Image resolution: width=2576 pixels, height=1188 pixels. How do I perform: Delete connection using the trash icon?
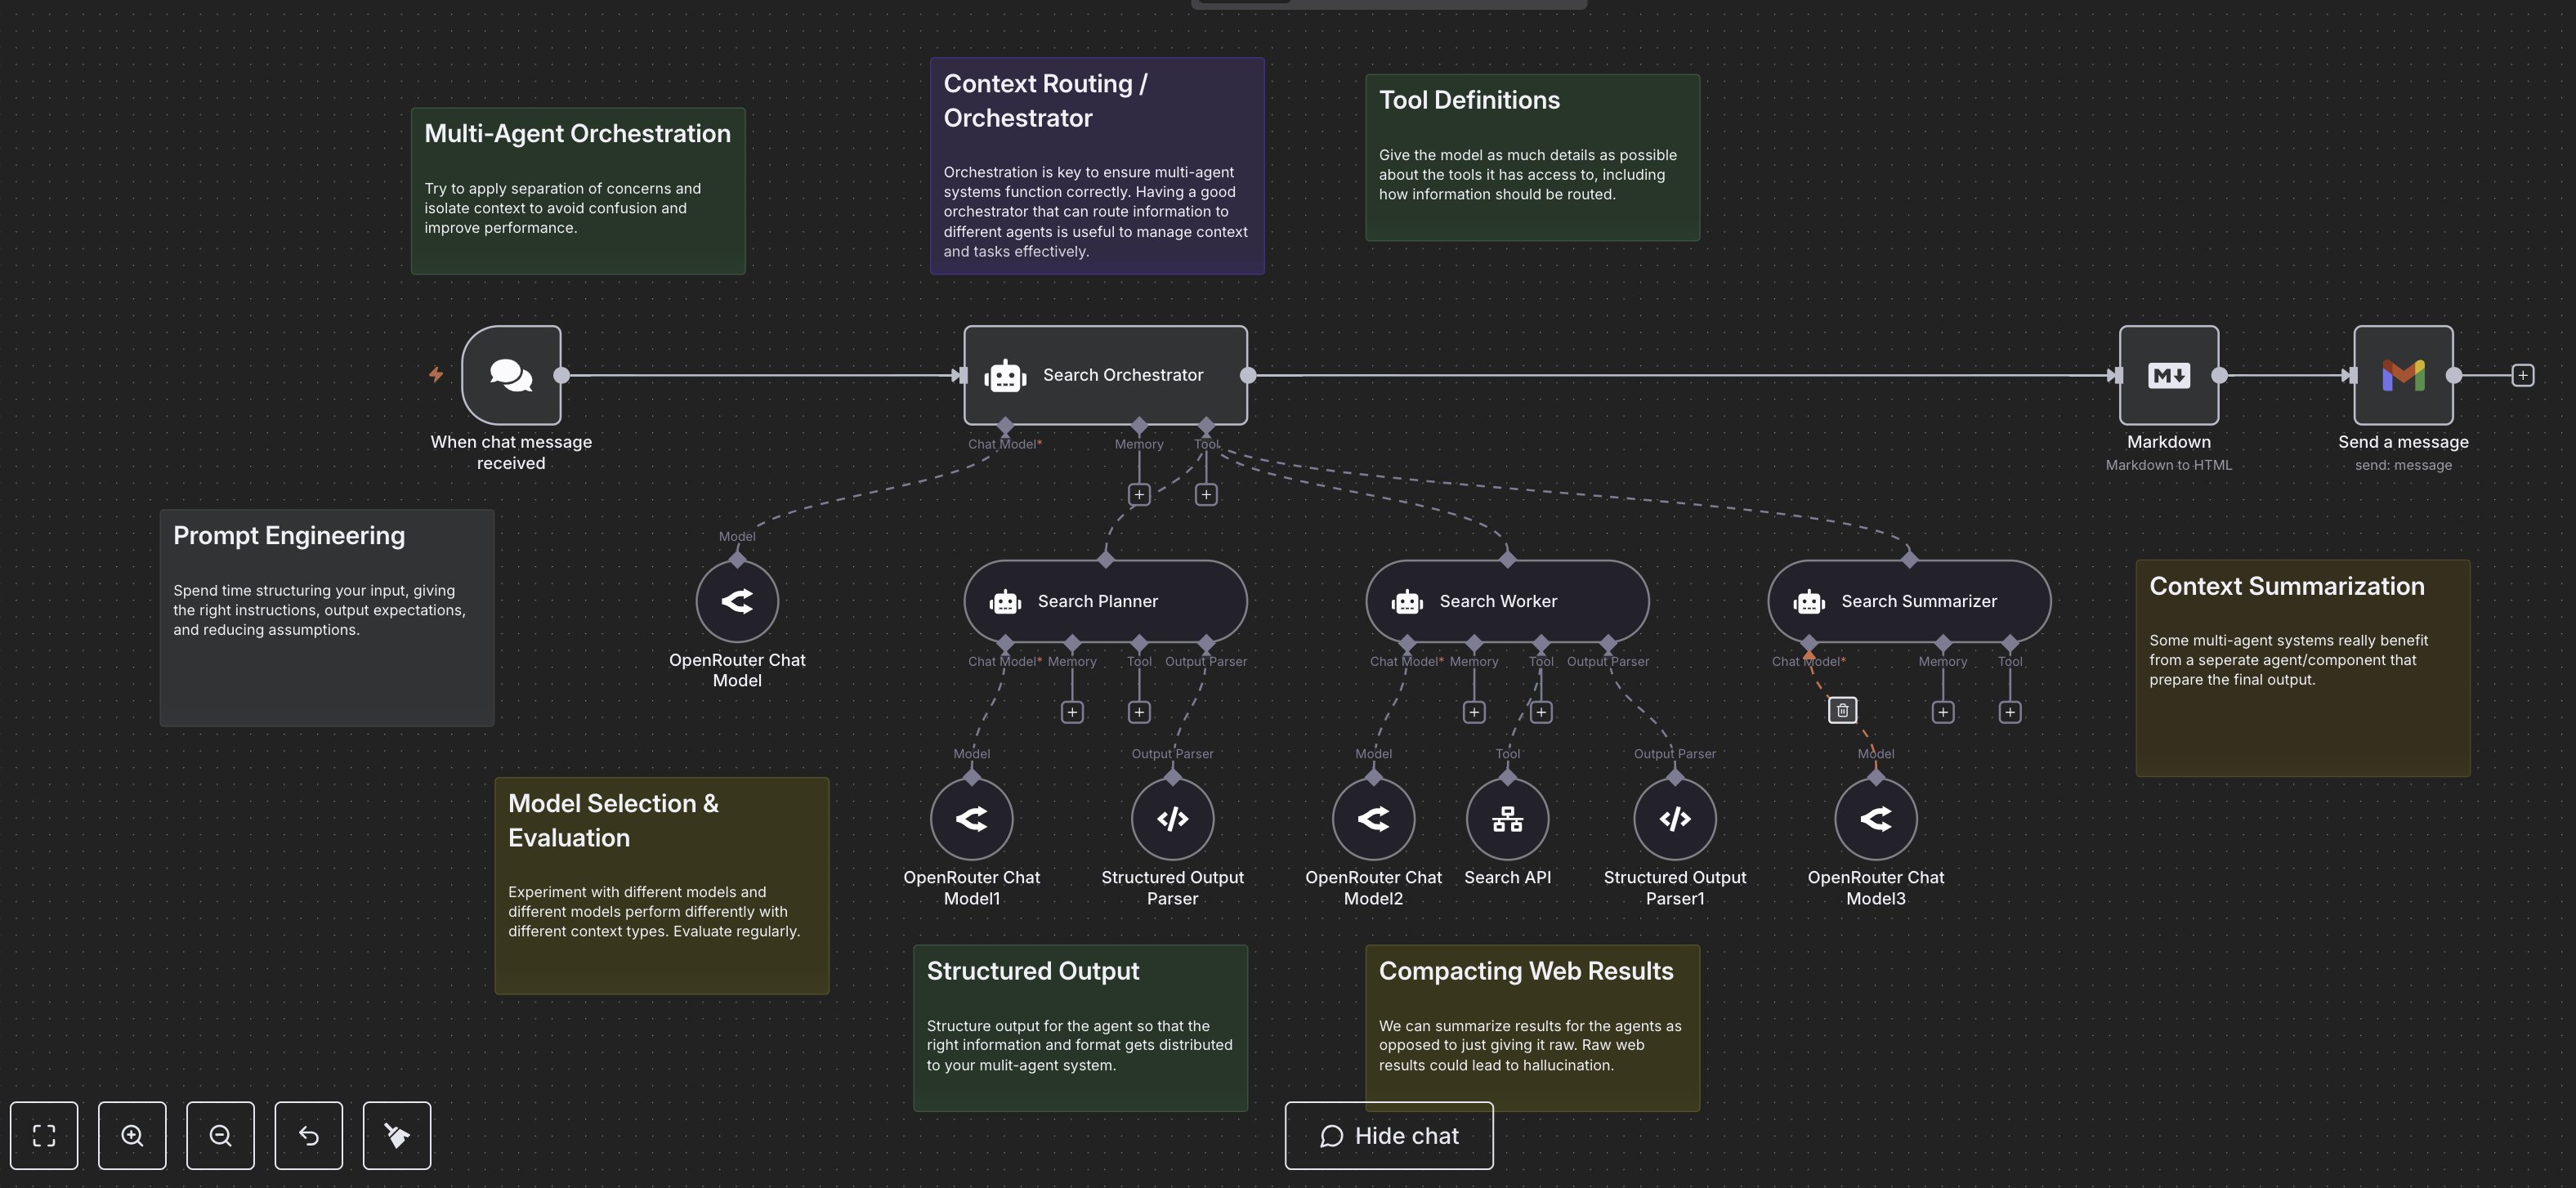point(1842,710)
